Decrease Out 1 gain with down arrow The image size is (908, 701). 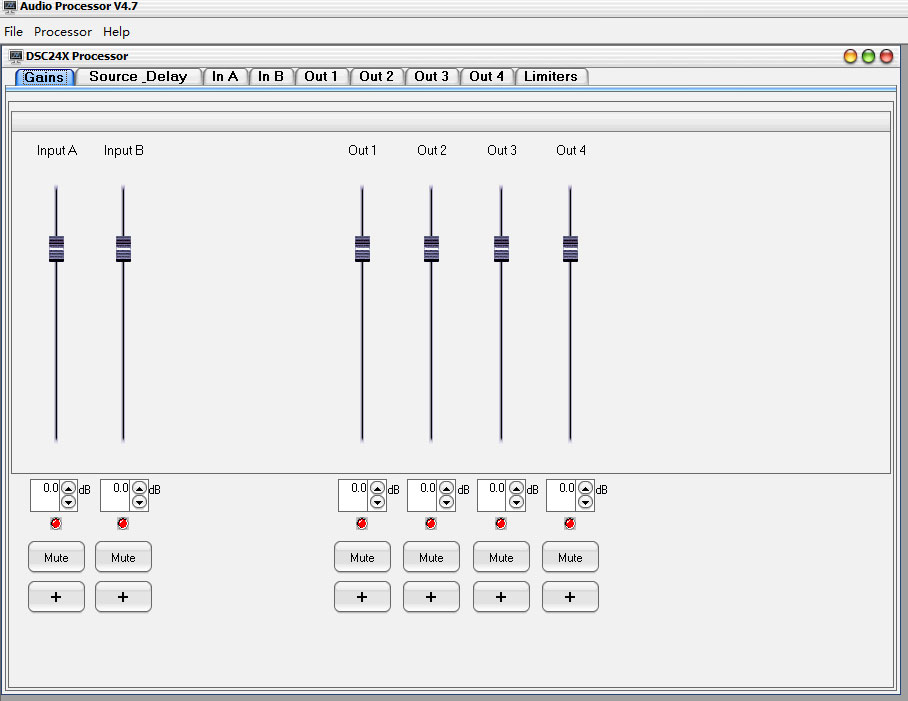coord(378,502)
